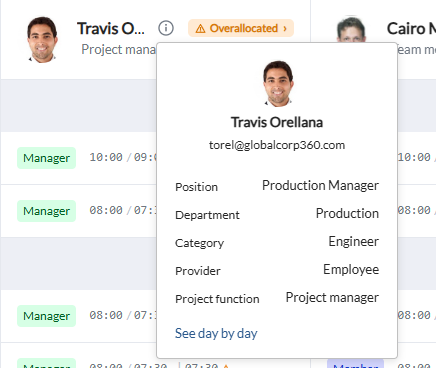Click the Engineer category value
Screen dimensions: 436x368
(x=354, y=241)
